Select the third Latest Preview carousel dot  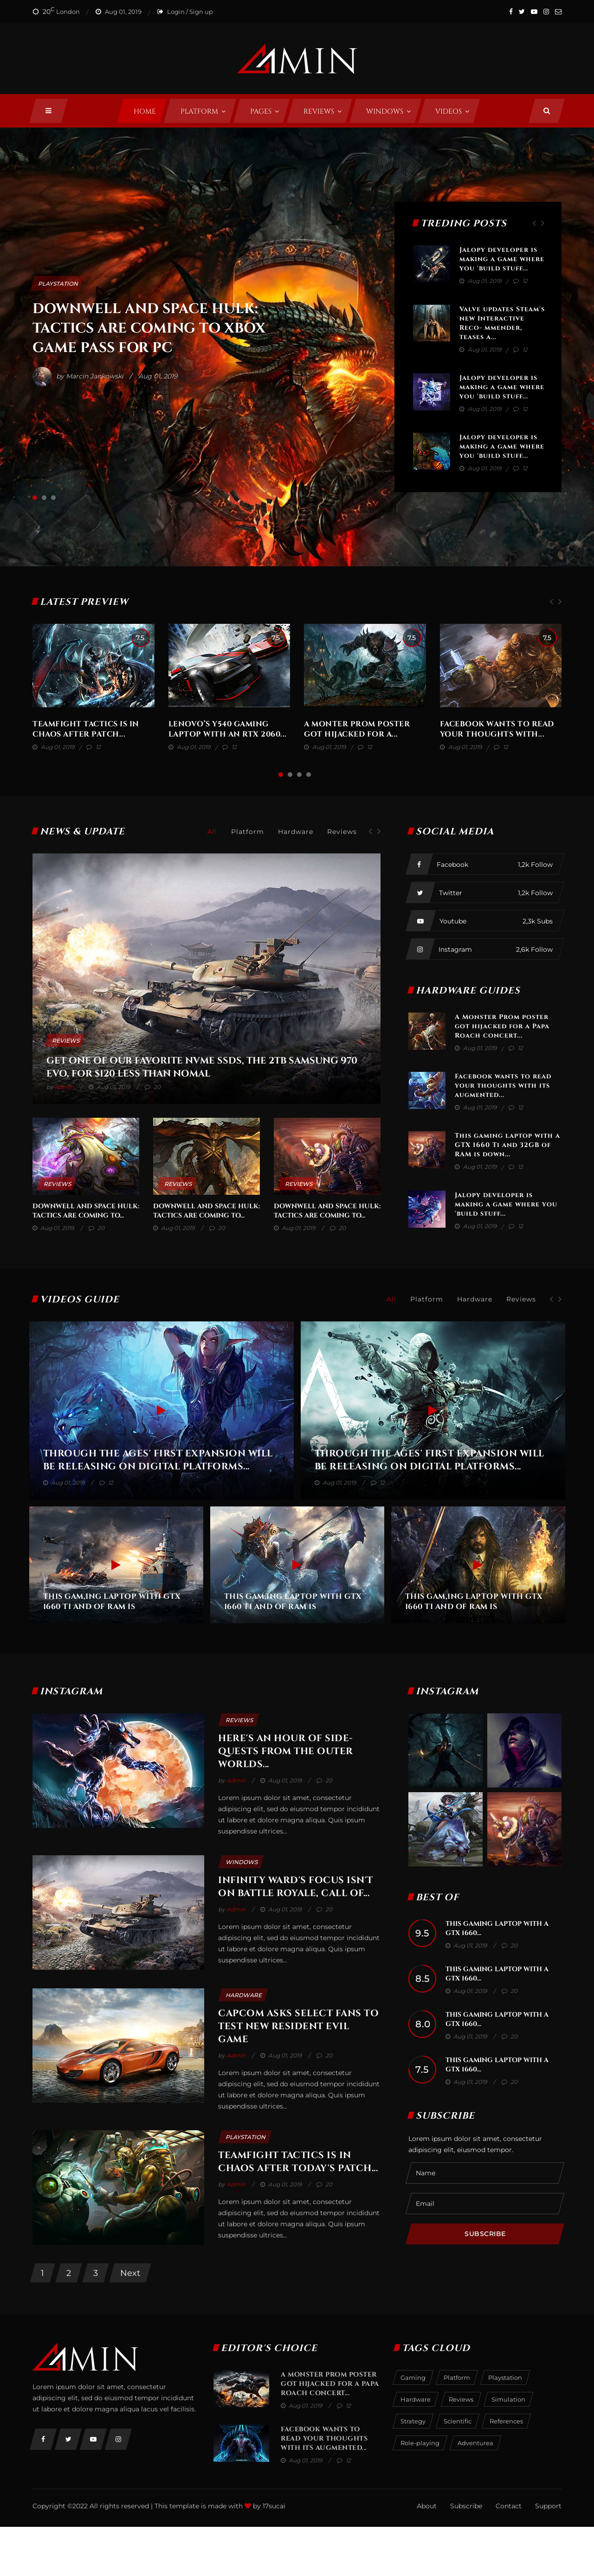tap(299, 774)
